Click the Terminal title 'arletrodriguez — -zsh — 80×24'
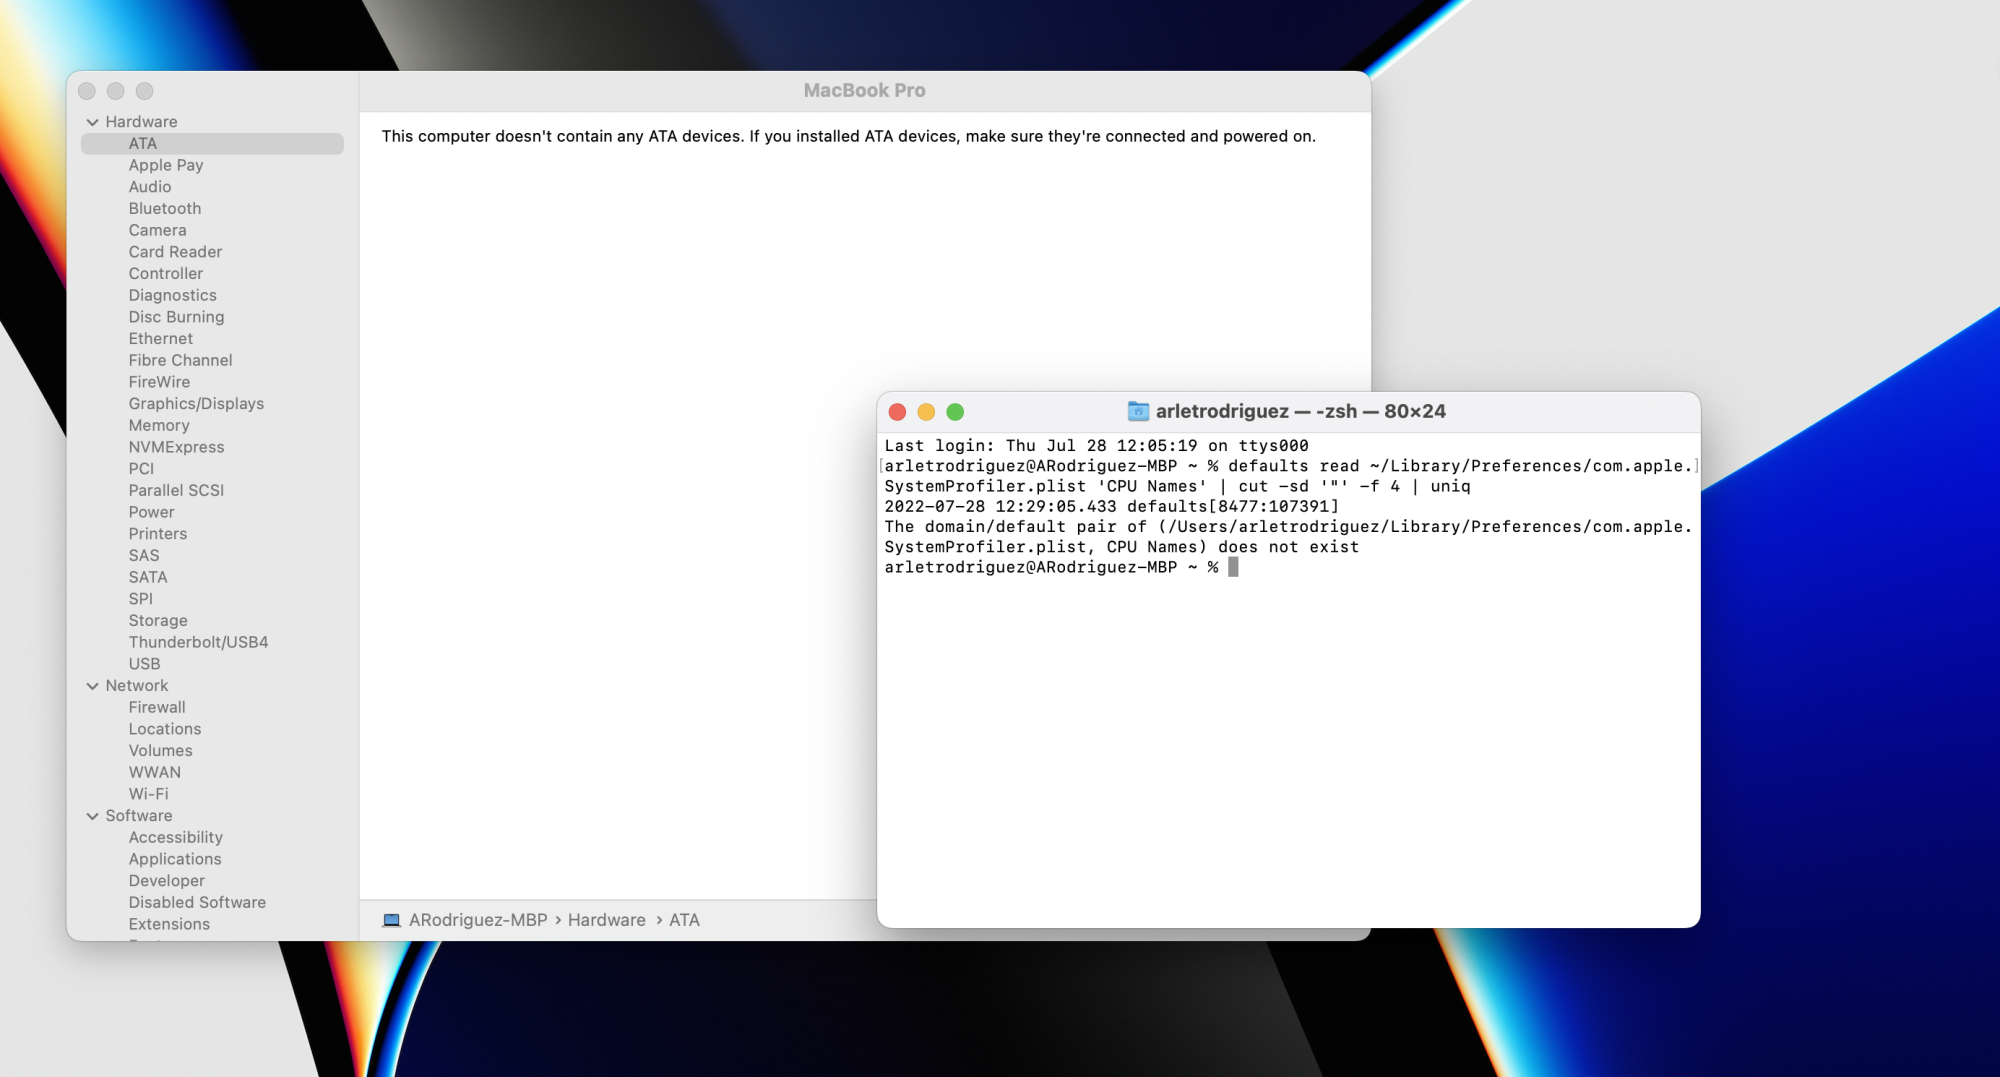 pos(1301,411)
